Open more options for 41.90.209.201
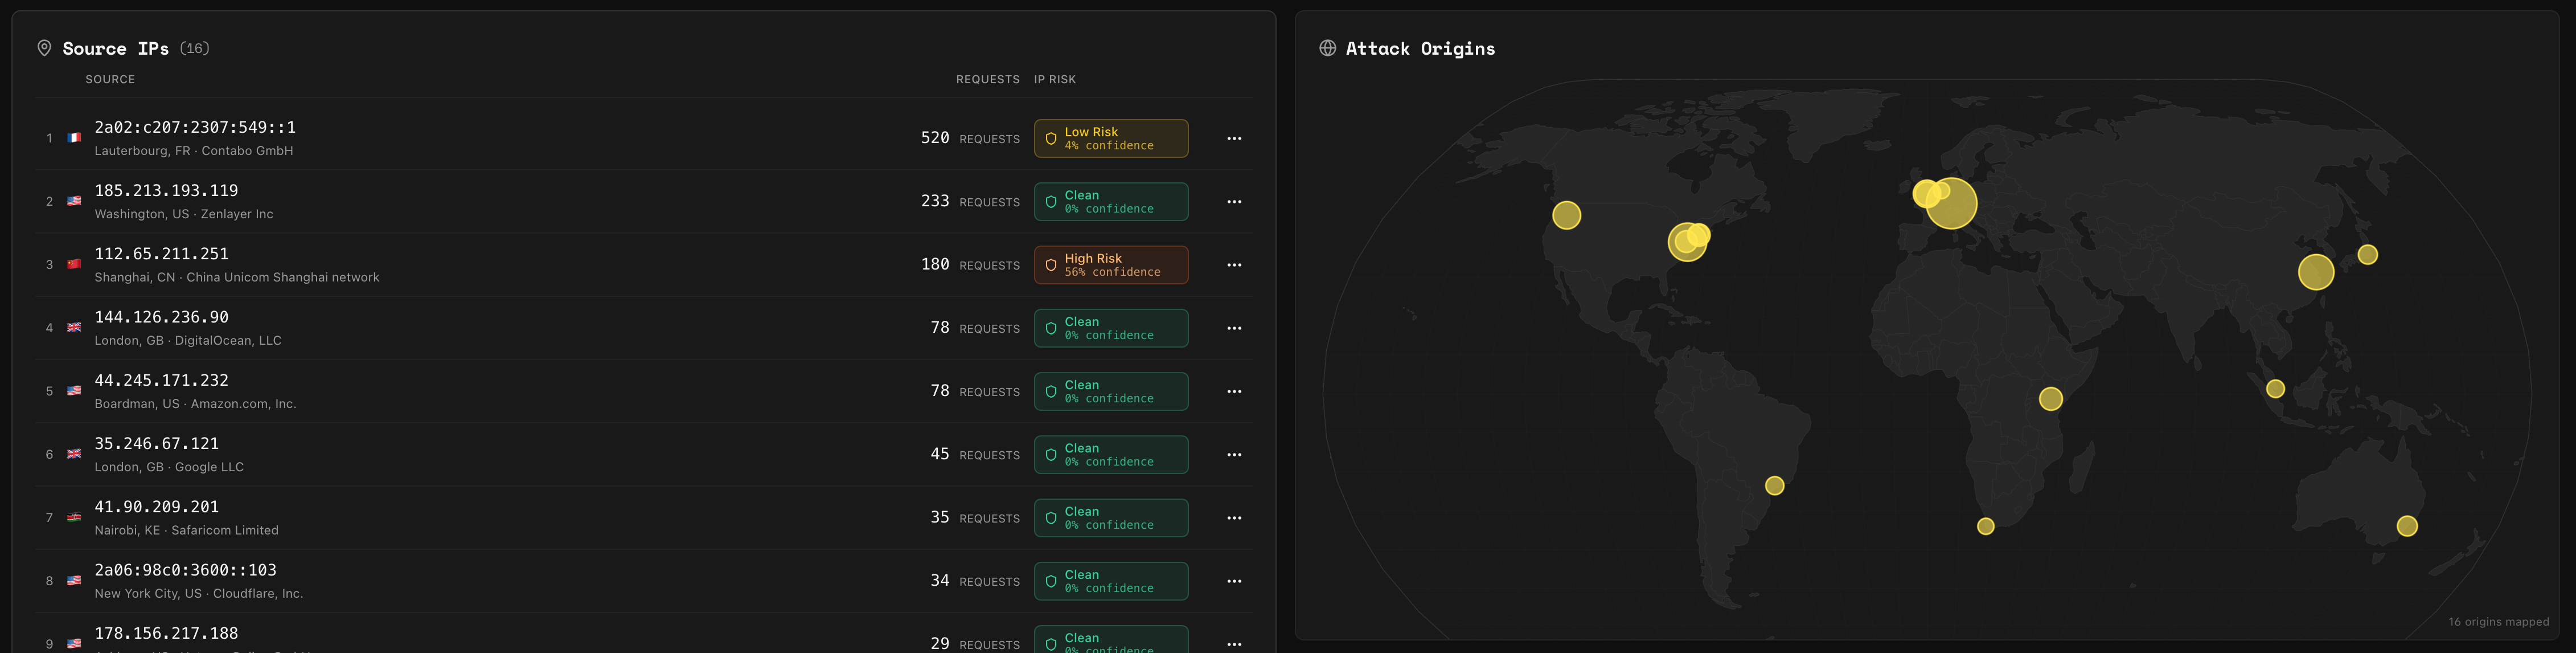Viewport: 2576px width, 653px height. pos(1234,518)
